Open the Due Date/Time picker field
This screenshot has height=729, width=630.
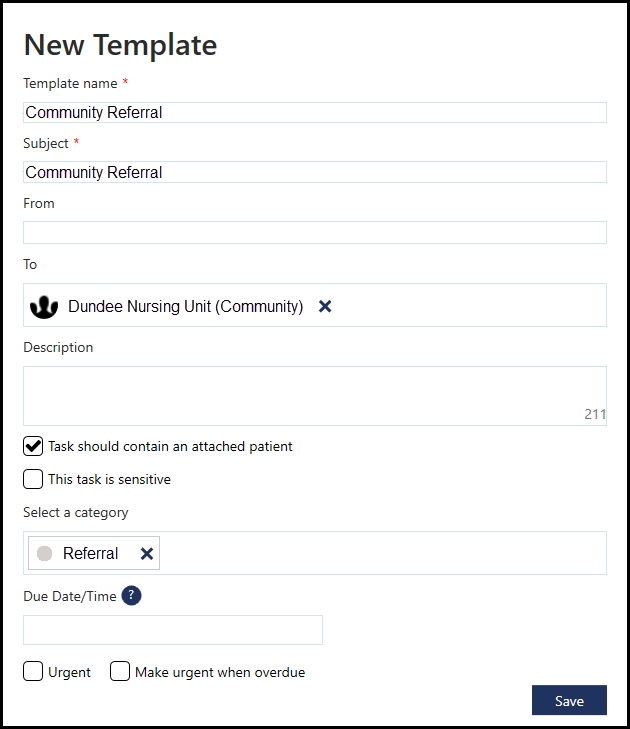point(173,630)
